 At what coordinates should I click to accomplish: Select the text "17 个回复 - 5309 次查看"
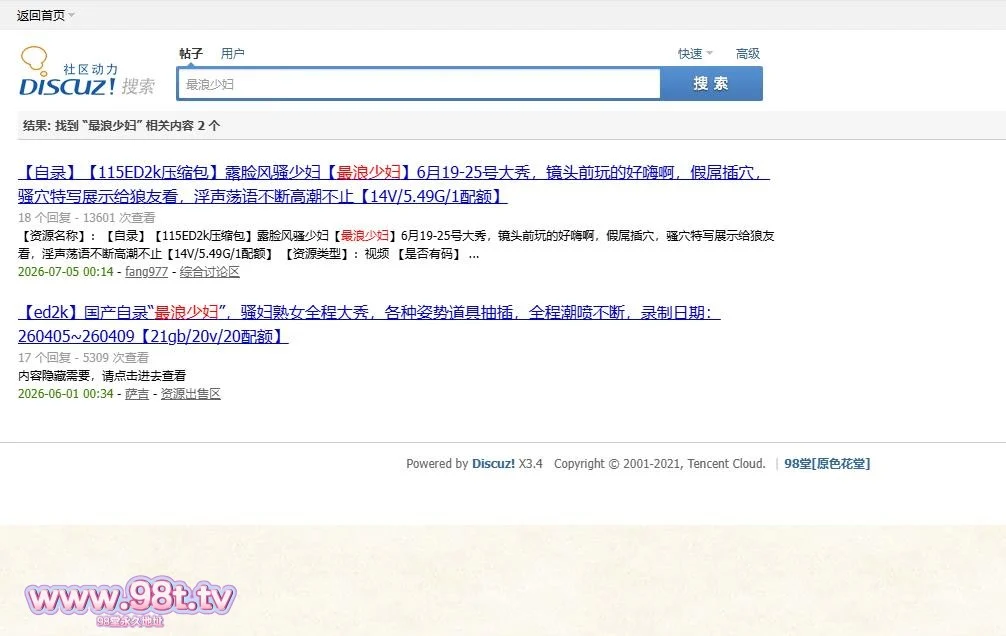click(83, 357)
